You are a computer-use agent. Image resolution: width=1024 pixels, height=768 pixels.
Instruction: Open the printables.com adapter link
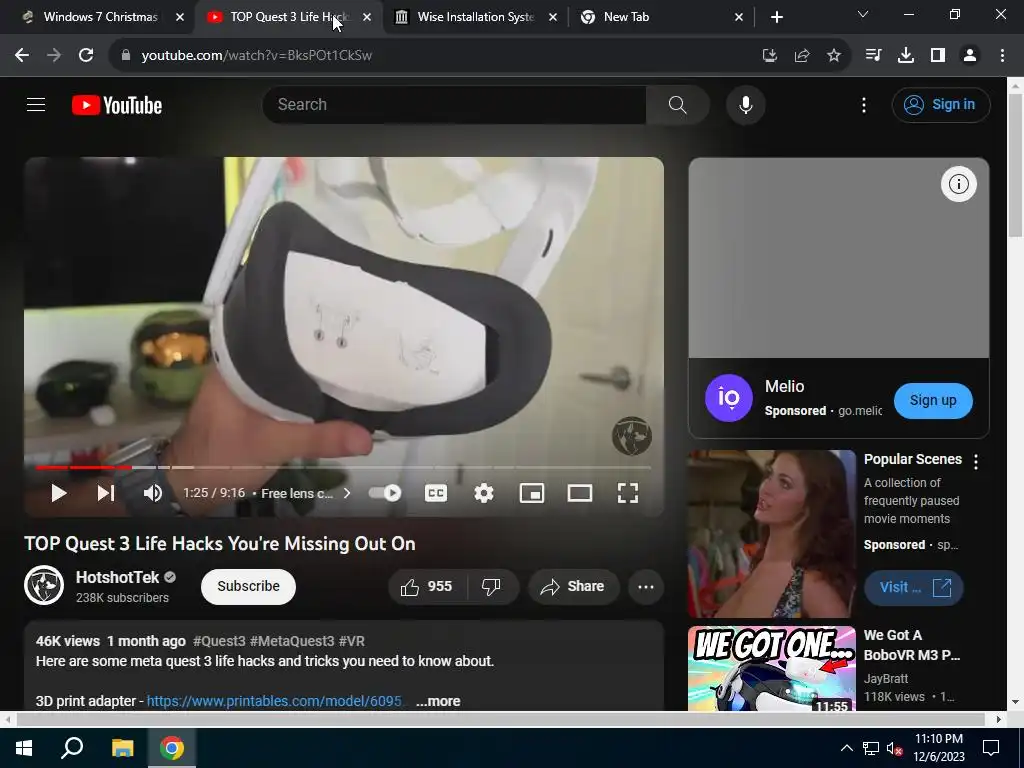[x=274, y=701]
